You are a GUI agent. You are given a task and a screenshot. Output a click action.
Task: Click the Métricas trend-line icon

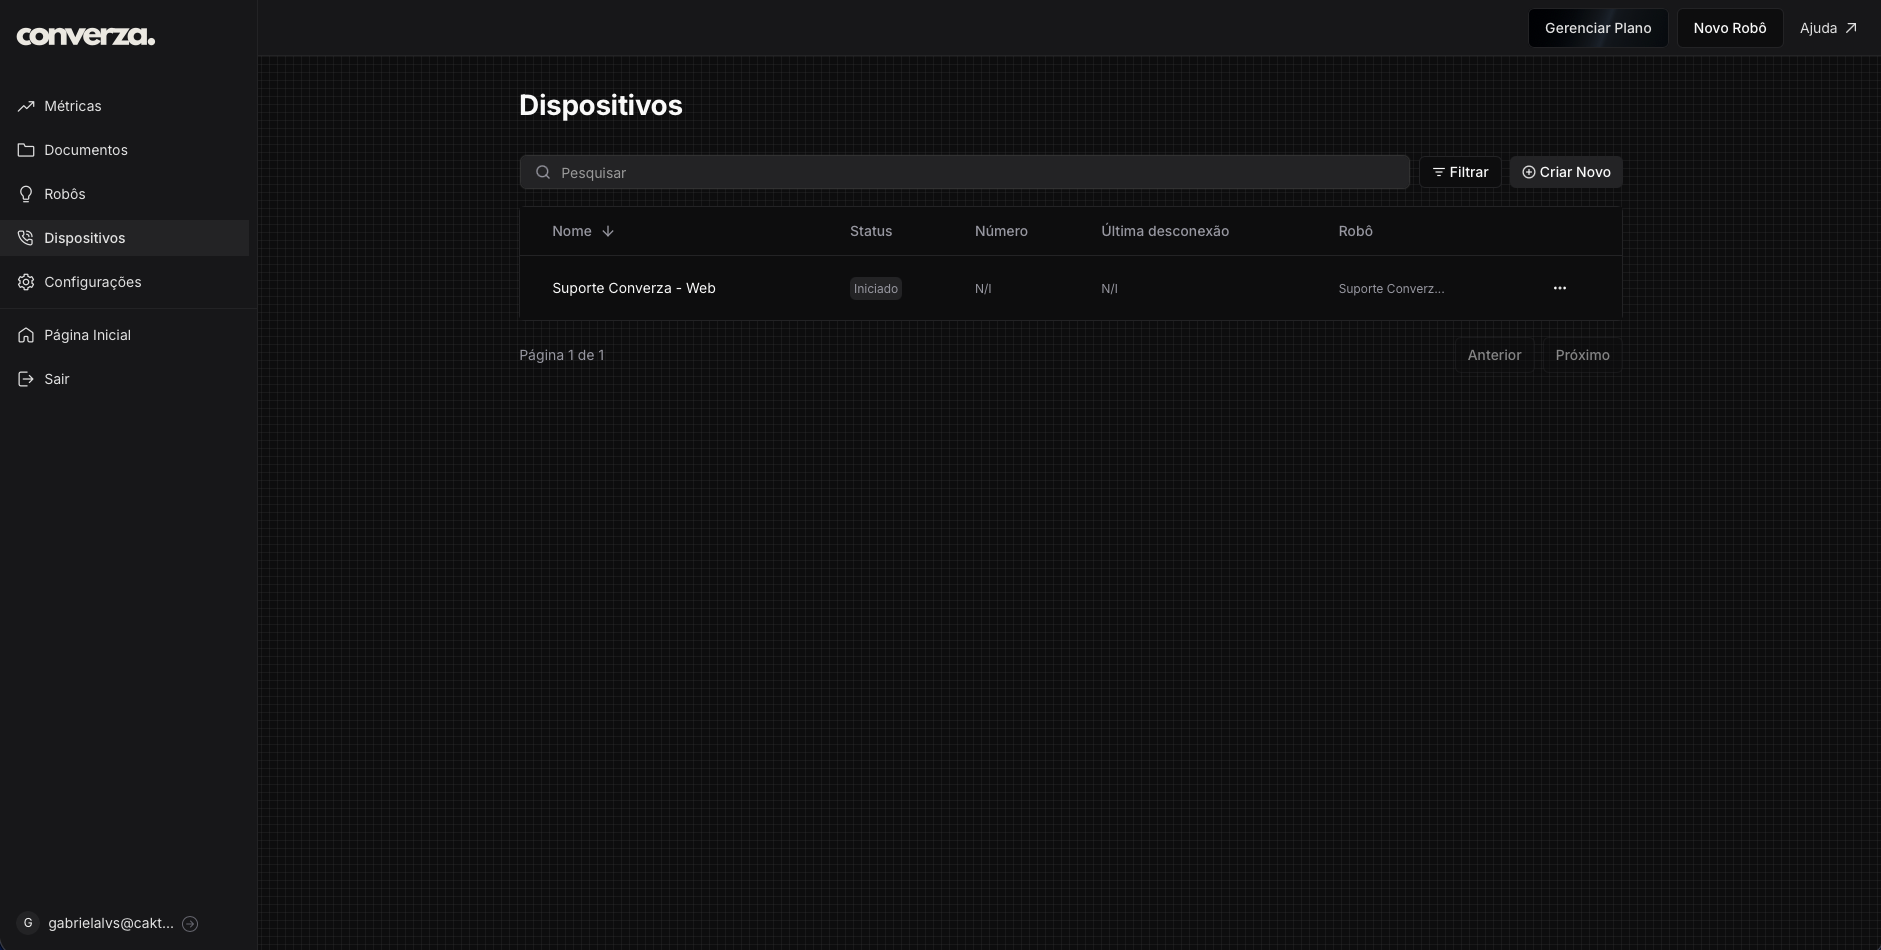[x=26, y=106]
